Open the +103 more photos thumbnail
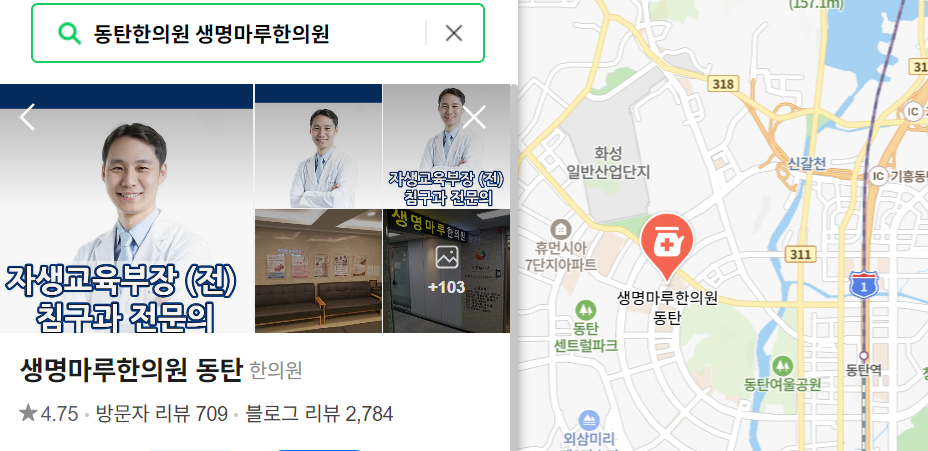 point(446,271)
